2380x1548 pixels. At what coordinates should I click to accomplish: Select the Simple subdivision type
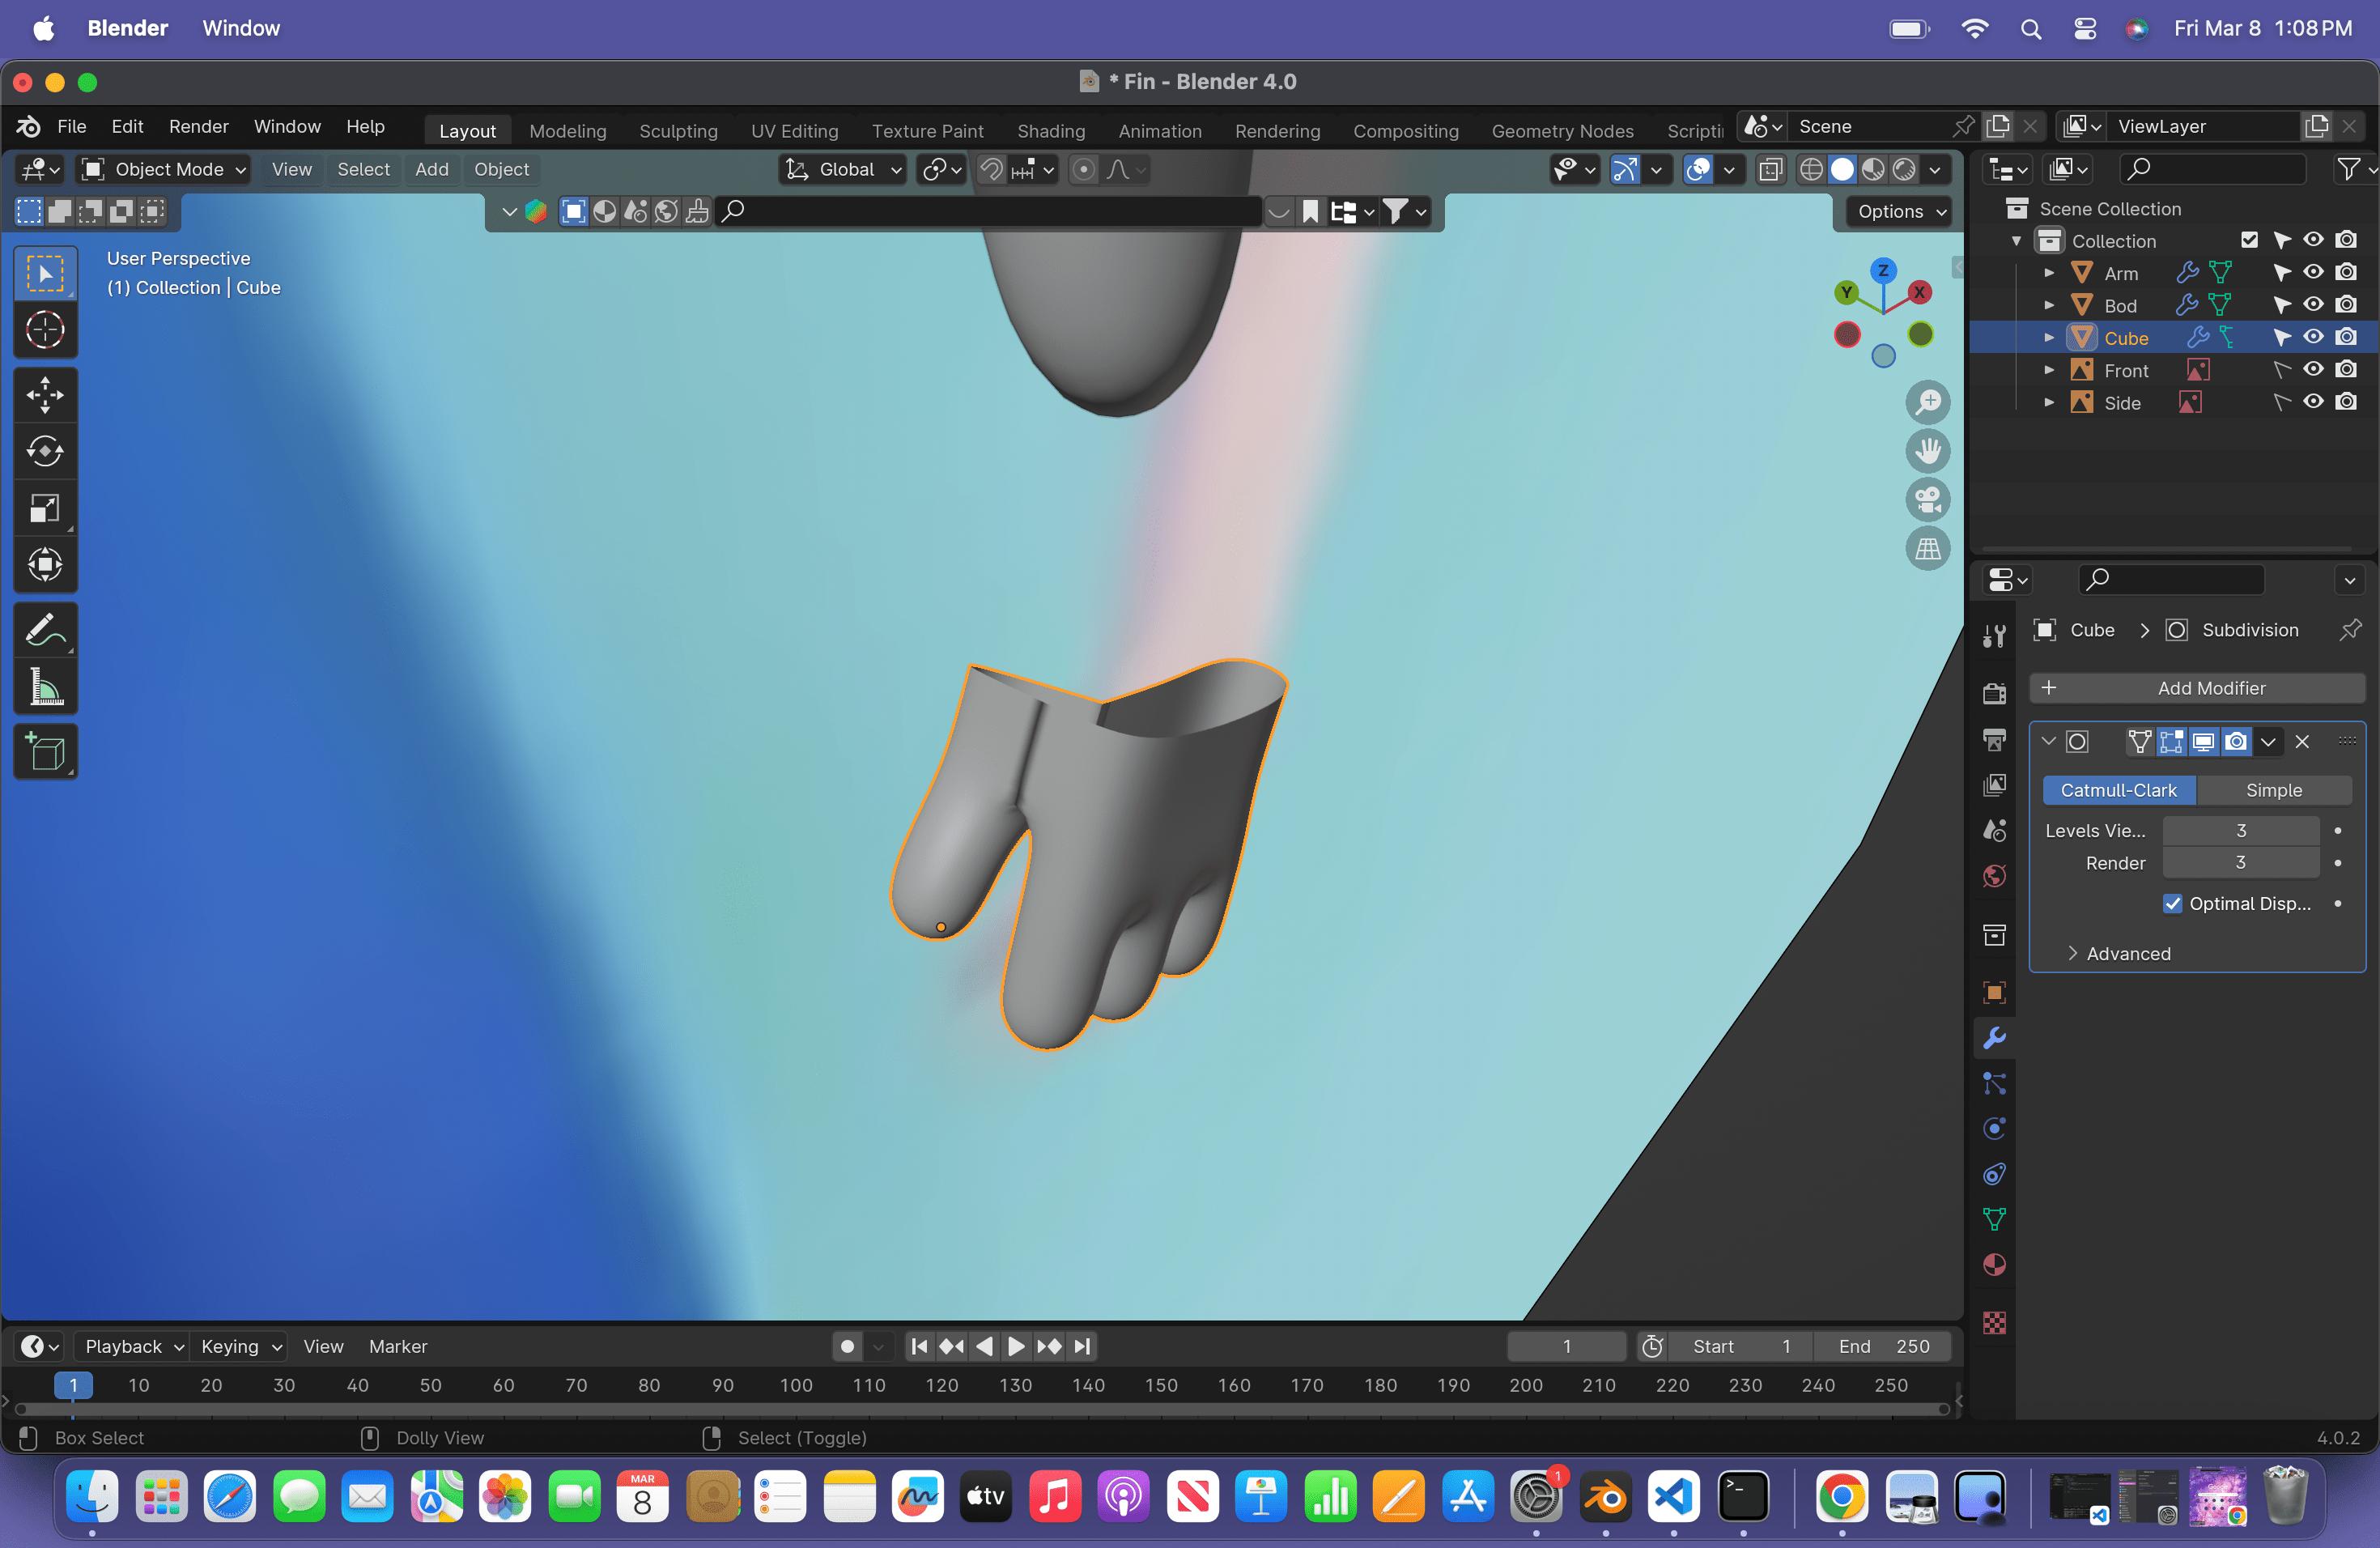(x=2272, y=790)
